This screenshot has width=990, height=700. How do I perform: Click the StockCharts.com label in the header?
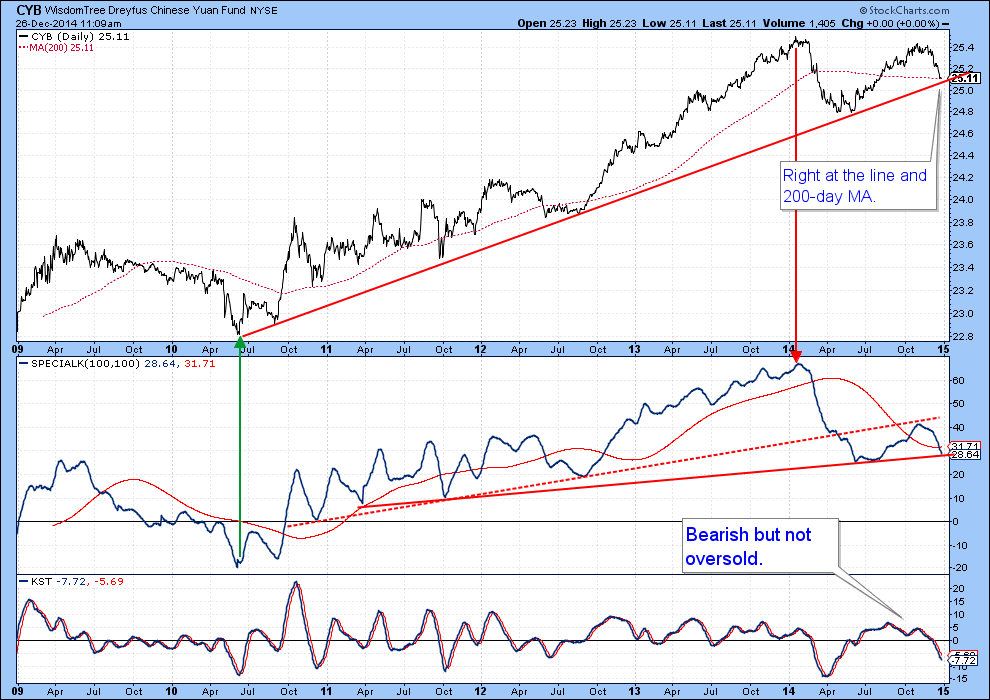(x=905, y=10)
